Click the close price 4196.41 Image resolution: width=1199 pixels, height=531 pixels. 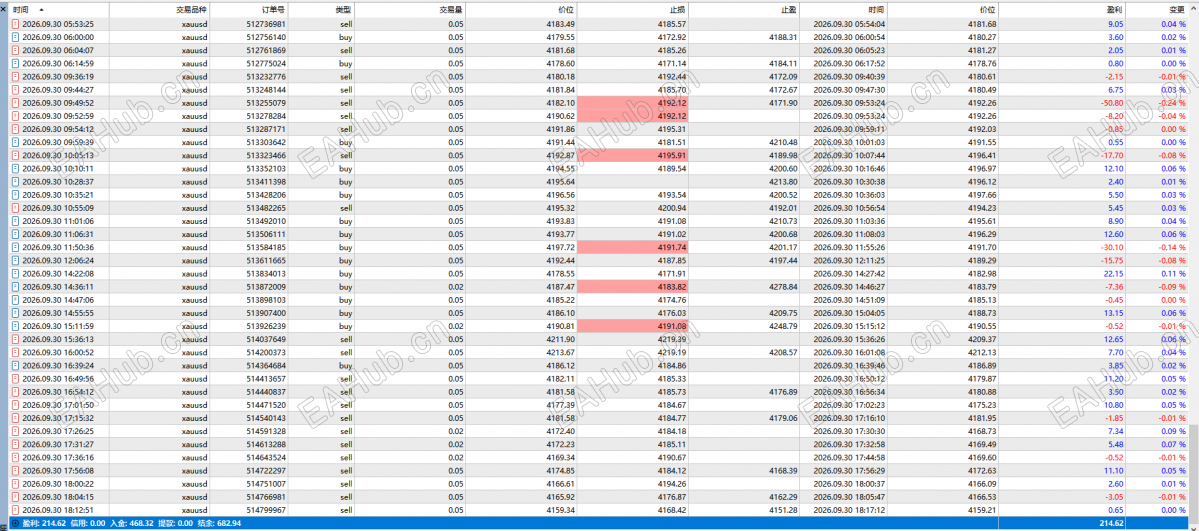pyautogui.click(x=982, y=155)
